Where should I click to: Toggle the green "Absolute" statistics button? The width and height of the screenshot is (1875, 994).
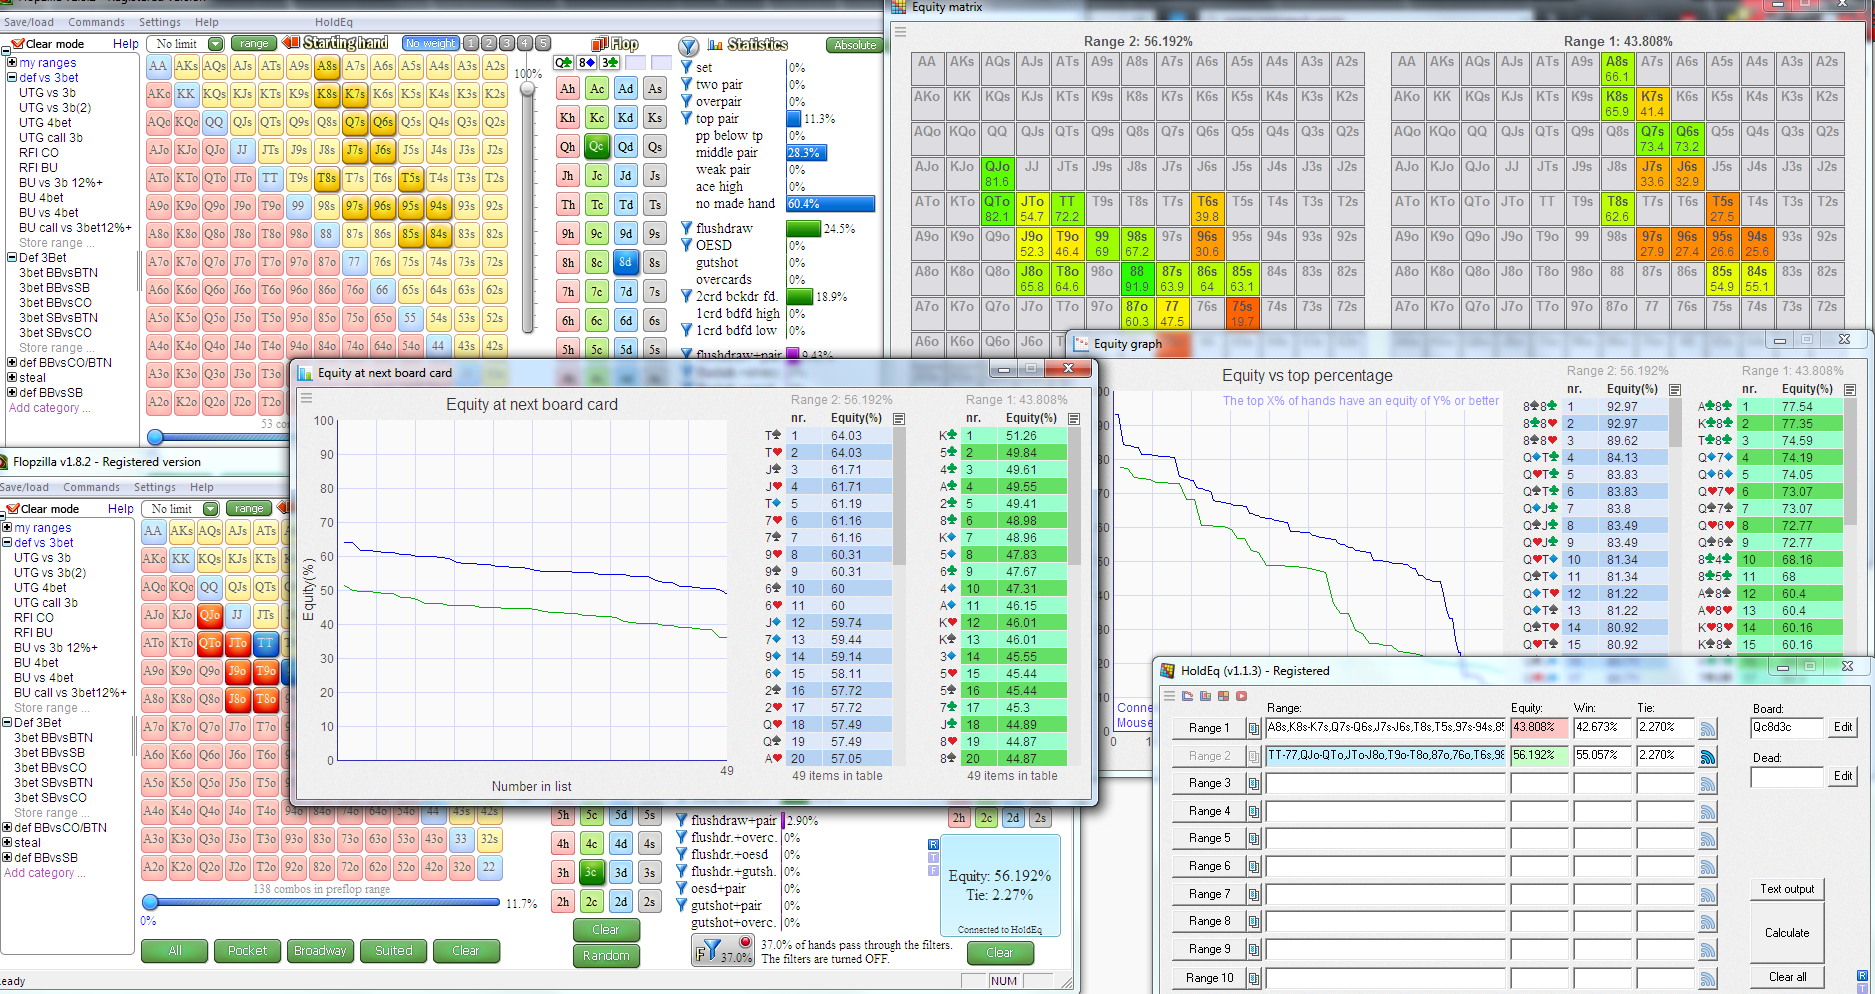[855, 45]
